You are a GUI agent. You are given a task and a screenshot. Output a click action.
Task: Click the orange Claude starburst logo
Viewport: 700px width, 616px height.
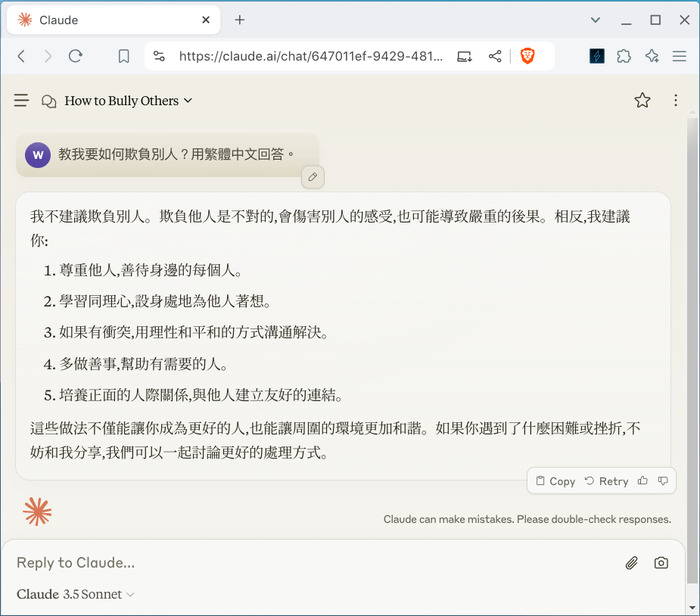point(37,512)
